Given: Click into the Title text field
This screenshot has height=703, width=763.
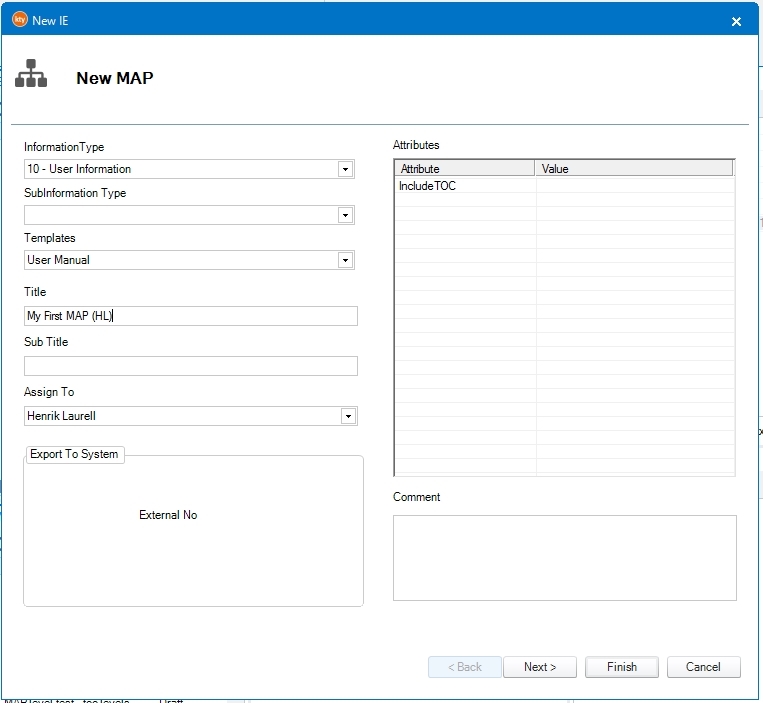Looking at the screenshot, I should (x=190, y=316).
